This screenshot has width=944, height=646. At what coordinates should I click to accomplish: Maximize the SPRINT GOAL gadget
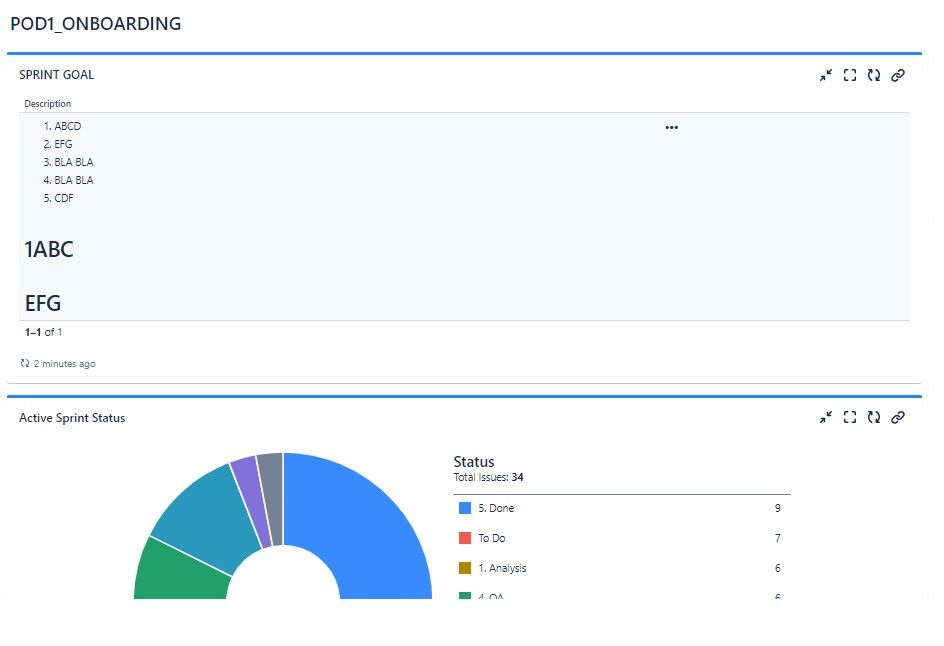[x=849, y=75]
